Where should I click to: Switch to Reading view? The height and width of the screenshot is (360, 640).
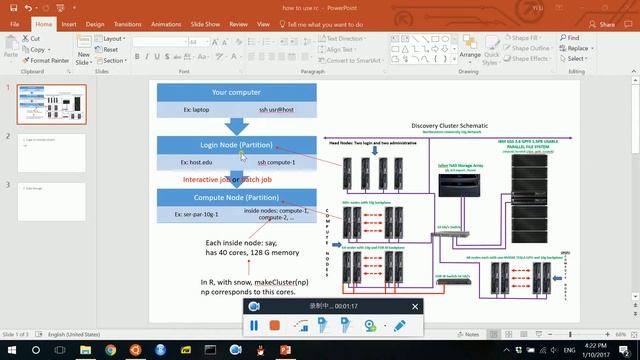524,334
